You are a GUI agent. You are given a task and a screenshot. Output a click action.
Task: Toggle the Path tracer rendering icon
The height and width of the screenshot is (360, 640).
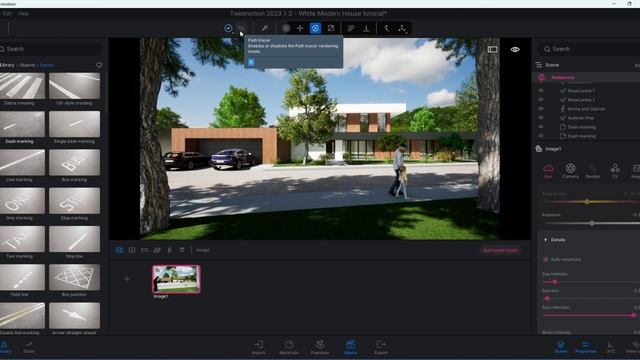tap(241, 28)
